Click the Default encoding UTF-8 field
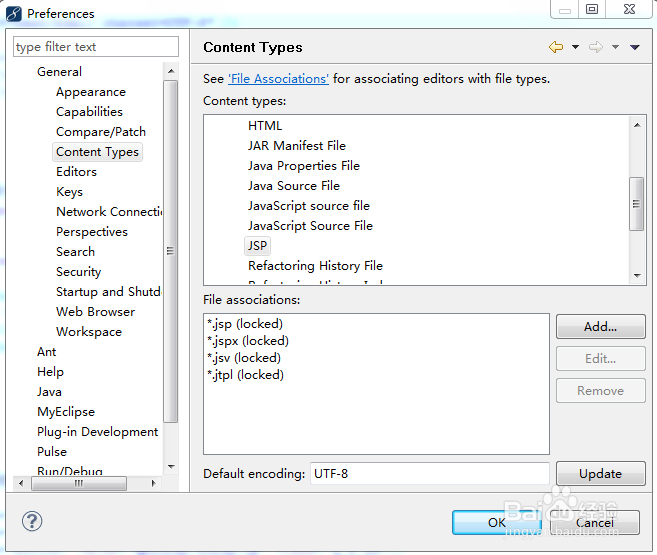The width and height of the screenshot is (657, 555). click(x=429, y=474)
